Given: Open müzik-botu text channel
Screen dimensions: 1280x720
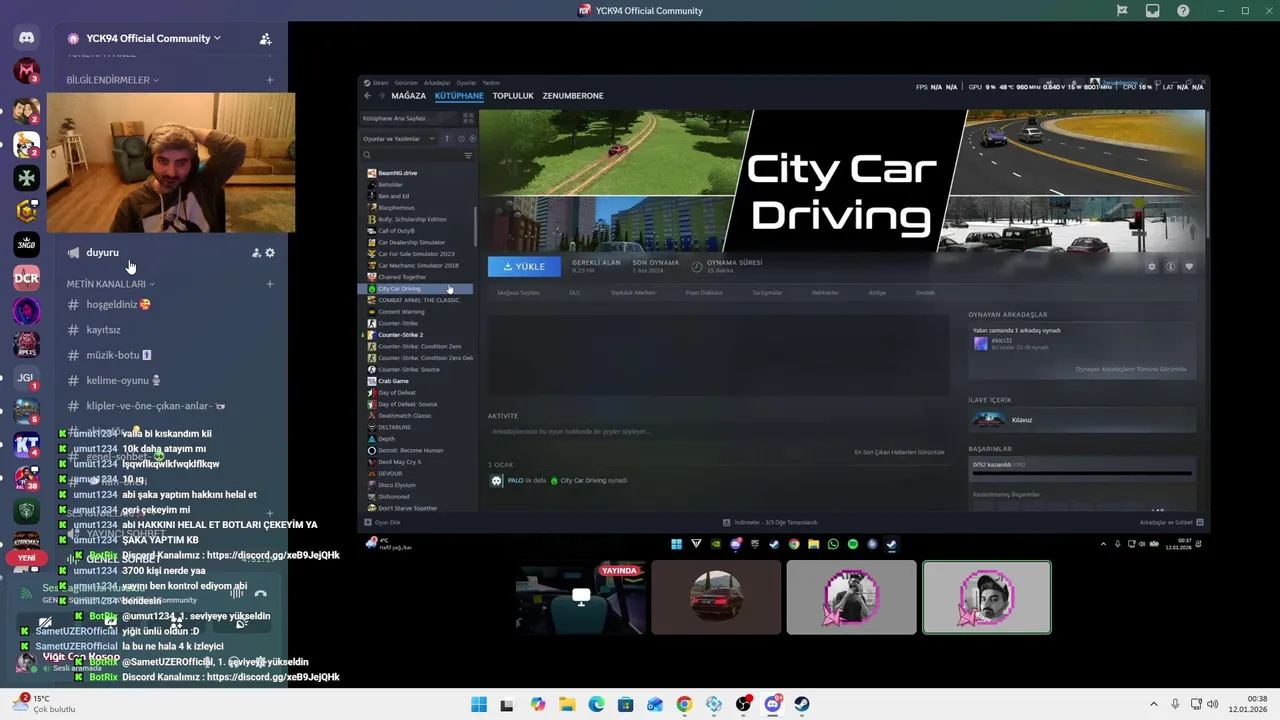Looking at the screenshot, I should click(118, 355).
